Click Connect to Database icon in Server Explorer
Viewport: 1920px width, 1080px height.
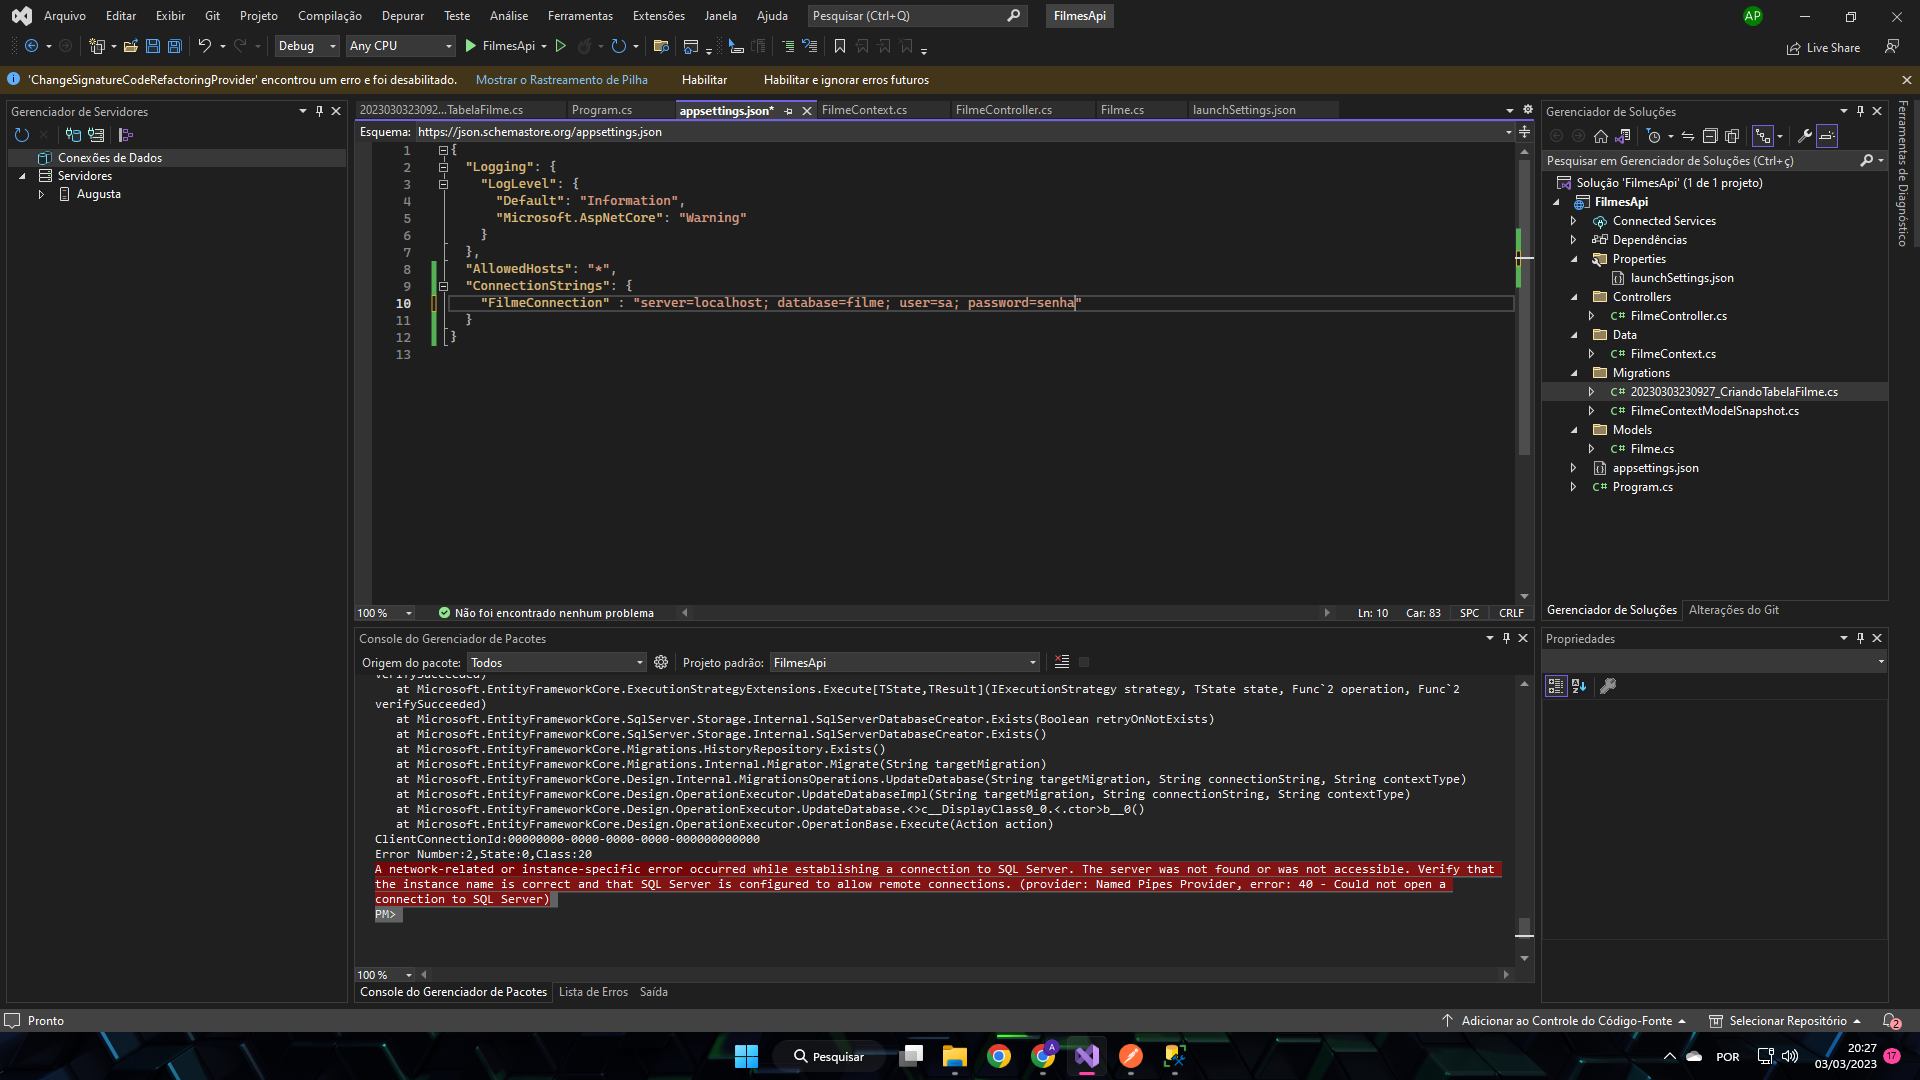(x=73, y=135)
